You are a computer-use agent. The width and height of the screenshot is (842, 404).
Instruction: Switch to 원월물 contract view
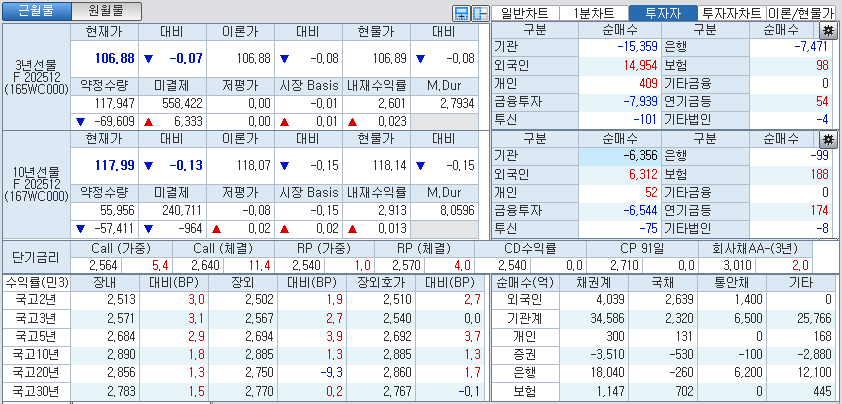point(107,11)
